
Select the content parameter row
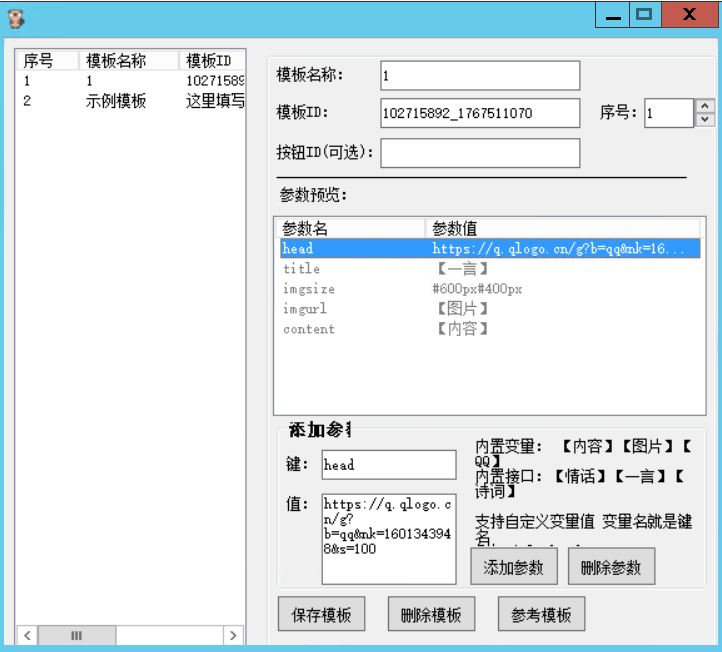[309, 329]
